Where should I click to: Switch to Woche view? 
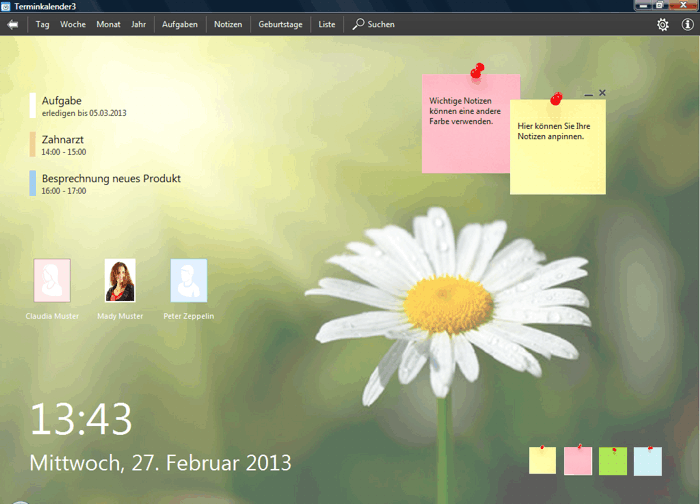tap(72, 24)
